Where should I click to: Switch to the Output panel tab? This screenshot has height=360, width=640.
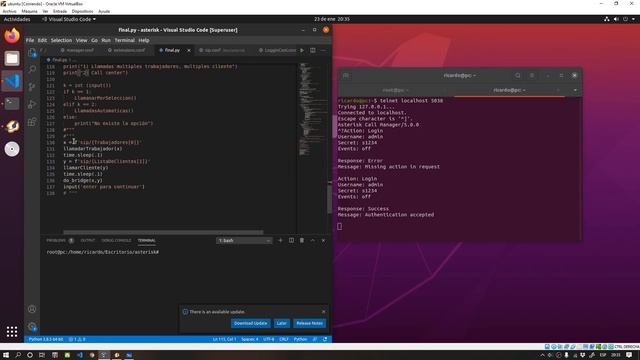tap(87, 240)
